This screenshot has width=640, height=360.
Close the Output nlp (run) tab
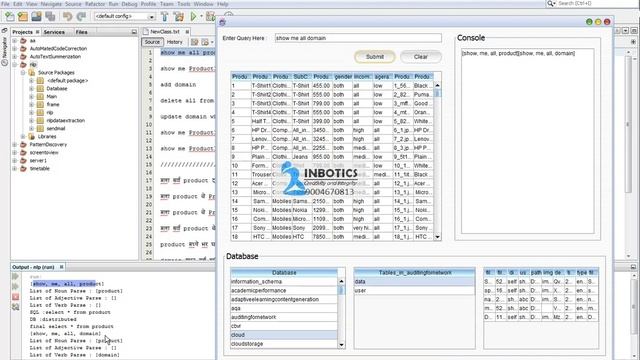pyautogui.click(x=62, y=267)
